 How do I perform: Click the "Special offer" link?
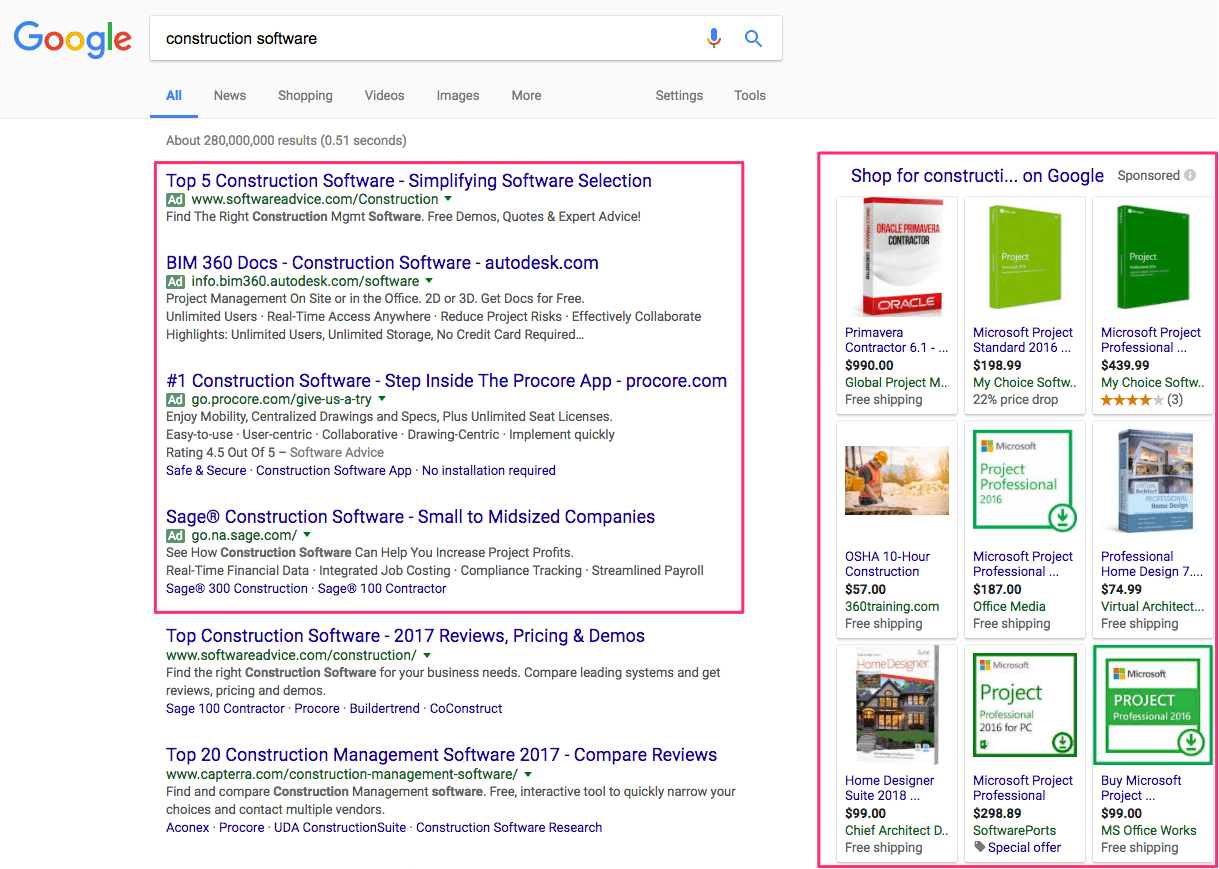(x=1024, y=847)
